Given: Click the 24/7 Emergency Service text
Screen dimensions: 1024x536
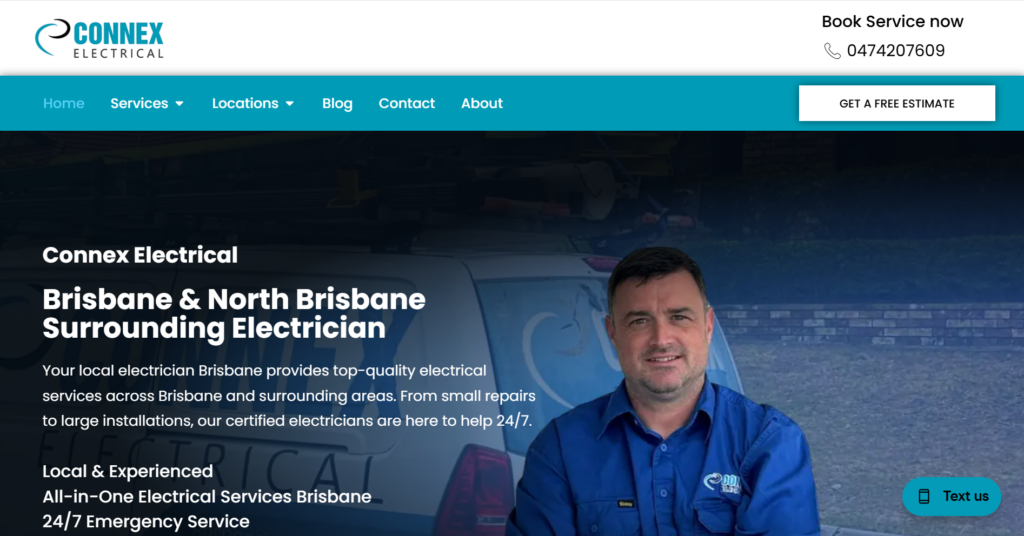Looking at the screenshot, I should [146, 521].
